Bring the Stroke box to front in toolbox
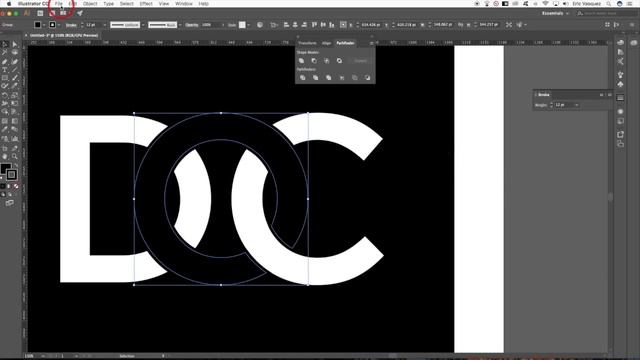This screenshot has height=360, width=640. pos(12,175)
